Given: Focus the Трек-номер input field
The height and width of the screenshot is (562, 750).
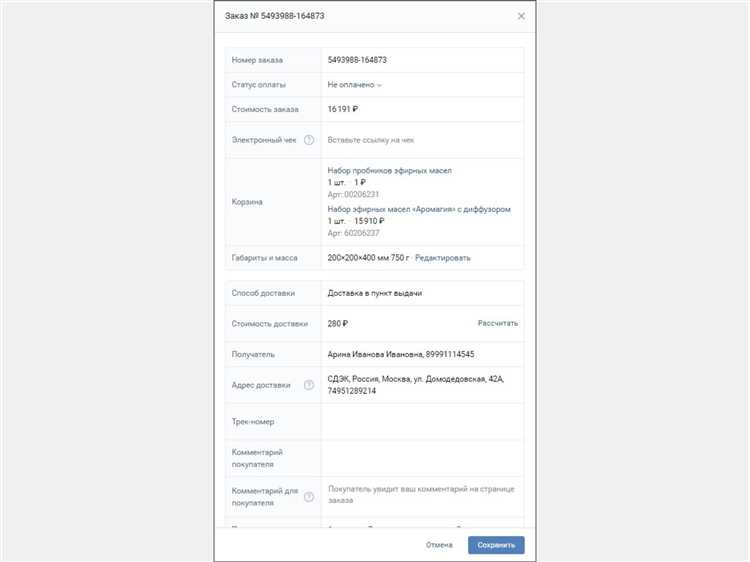Looking at the screenshot, I should point(422,421).
